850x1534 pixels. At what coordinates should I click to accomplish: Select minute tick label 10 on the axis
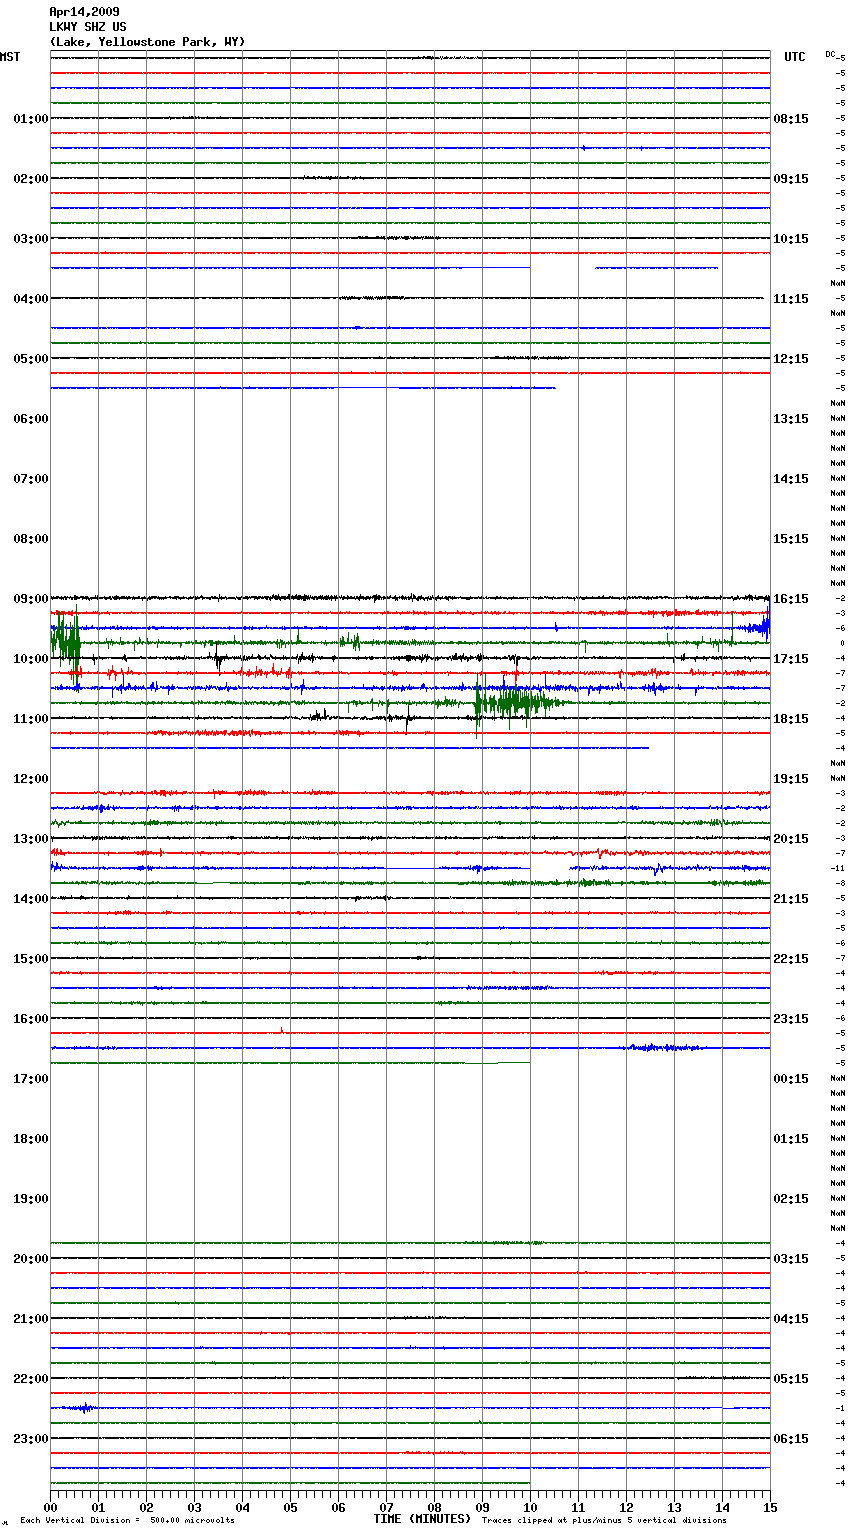coord(530,1507)
